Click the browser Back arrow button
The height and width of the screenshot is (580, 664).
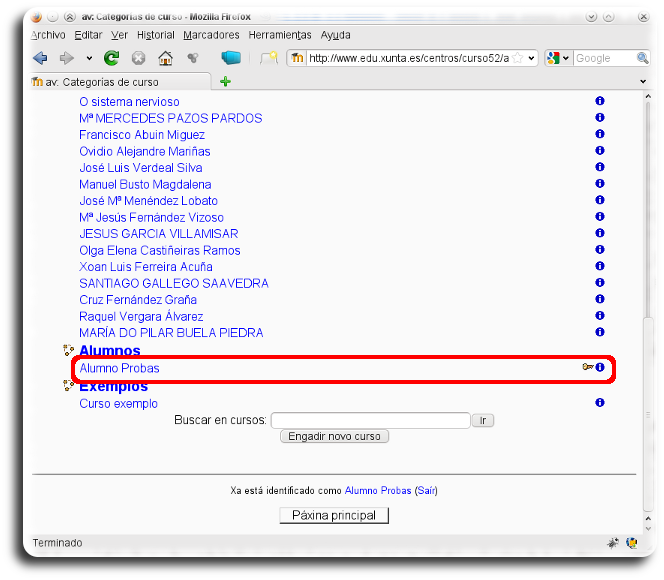coord(40,58)
